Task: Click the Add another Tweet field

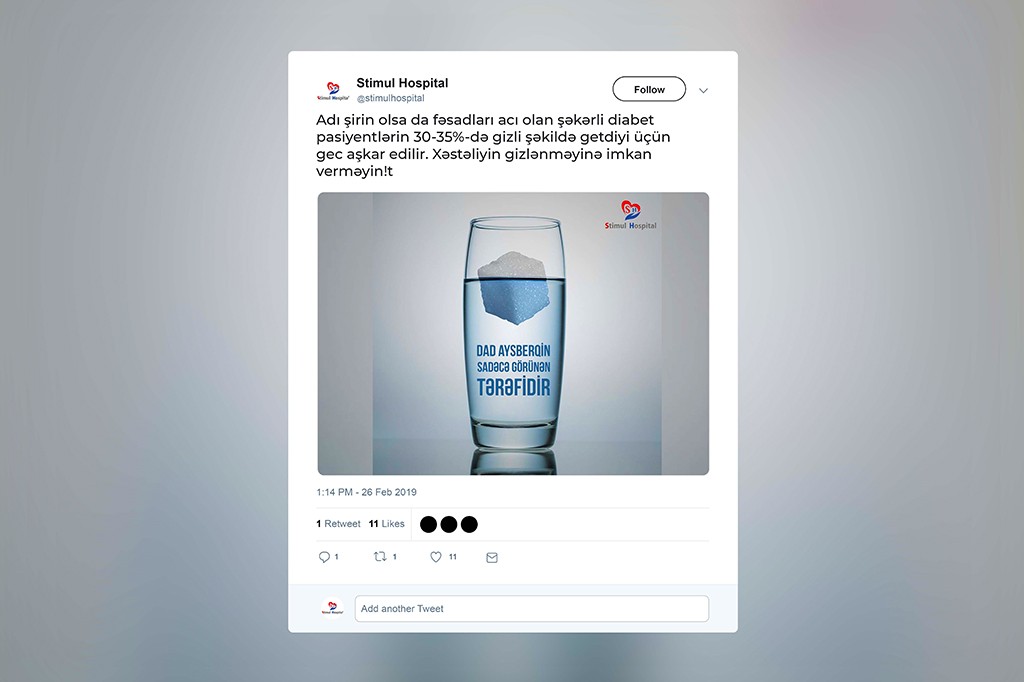Action: (532, 608)
